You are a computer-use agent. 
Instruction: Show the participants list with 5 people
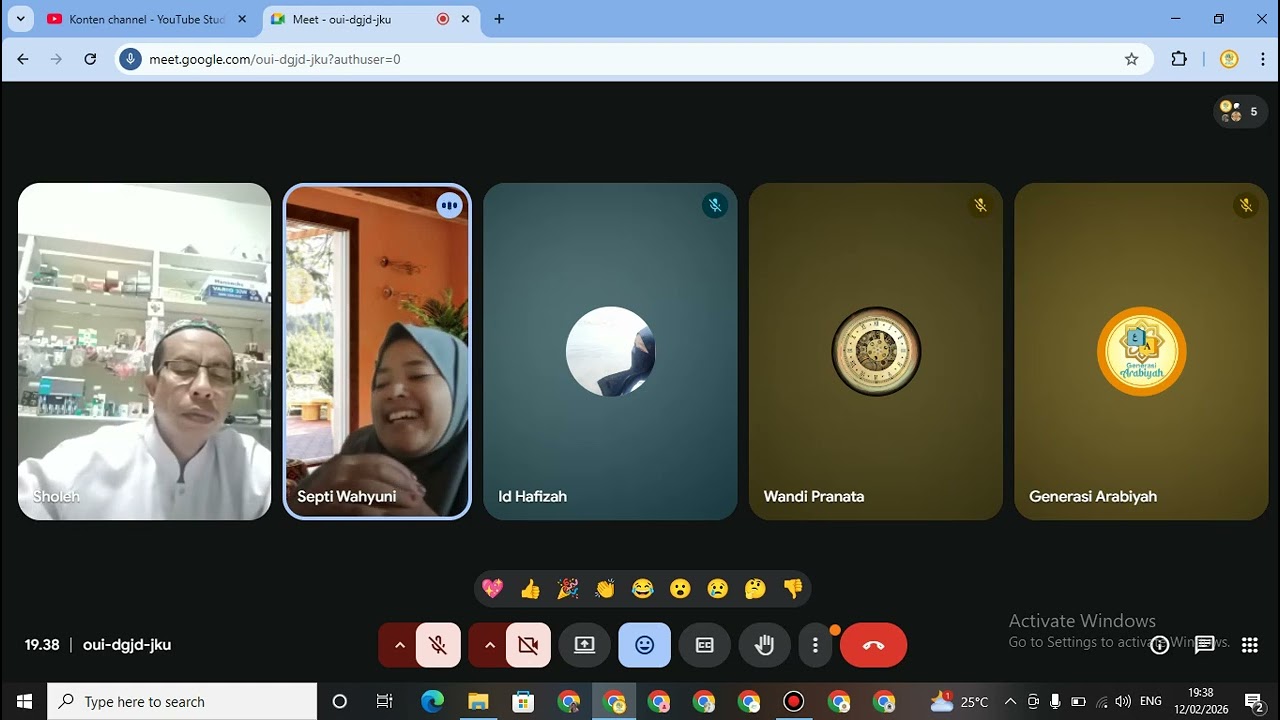coord(1240,111)
